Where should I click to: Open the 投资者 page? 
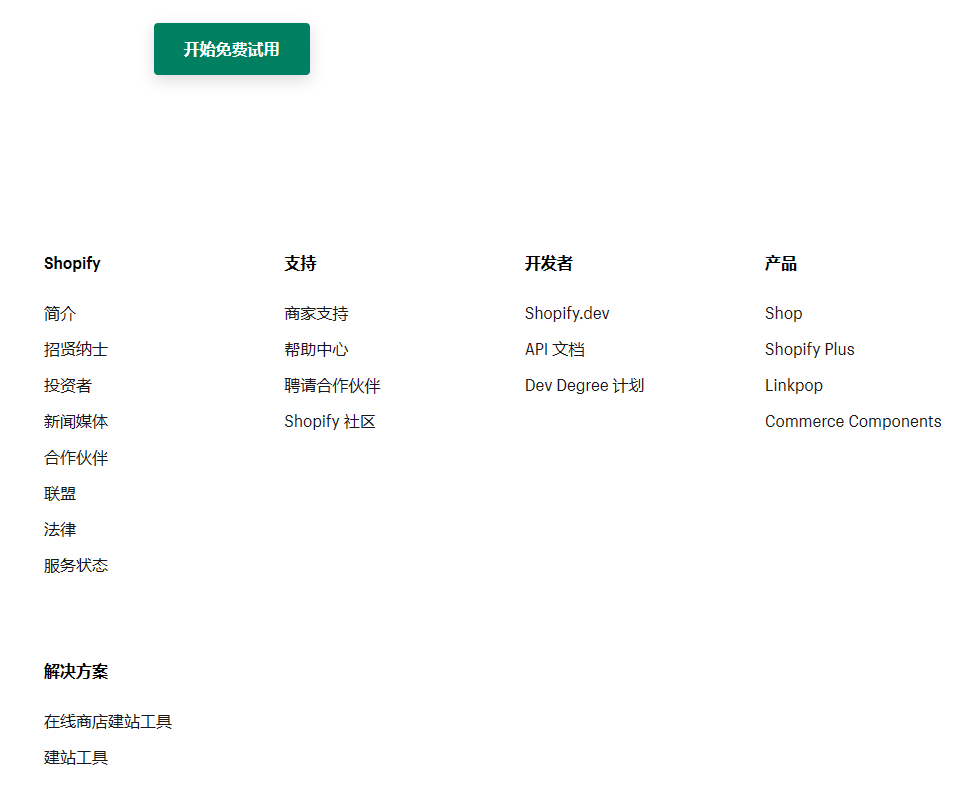(x=66, y=385)
